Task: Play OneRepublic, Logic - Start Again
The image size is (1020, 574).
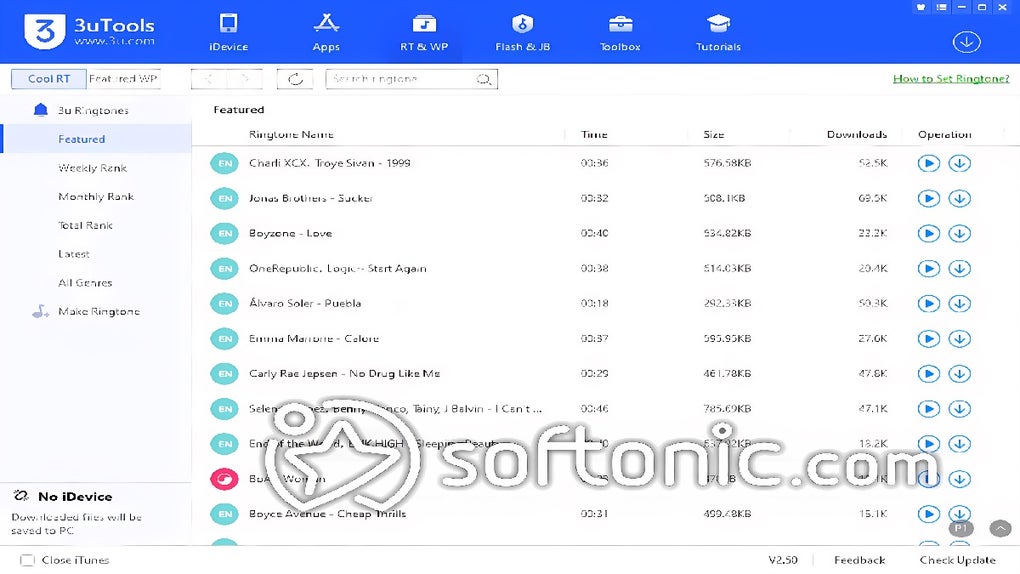Action: [x=928, y=269]
